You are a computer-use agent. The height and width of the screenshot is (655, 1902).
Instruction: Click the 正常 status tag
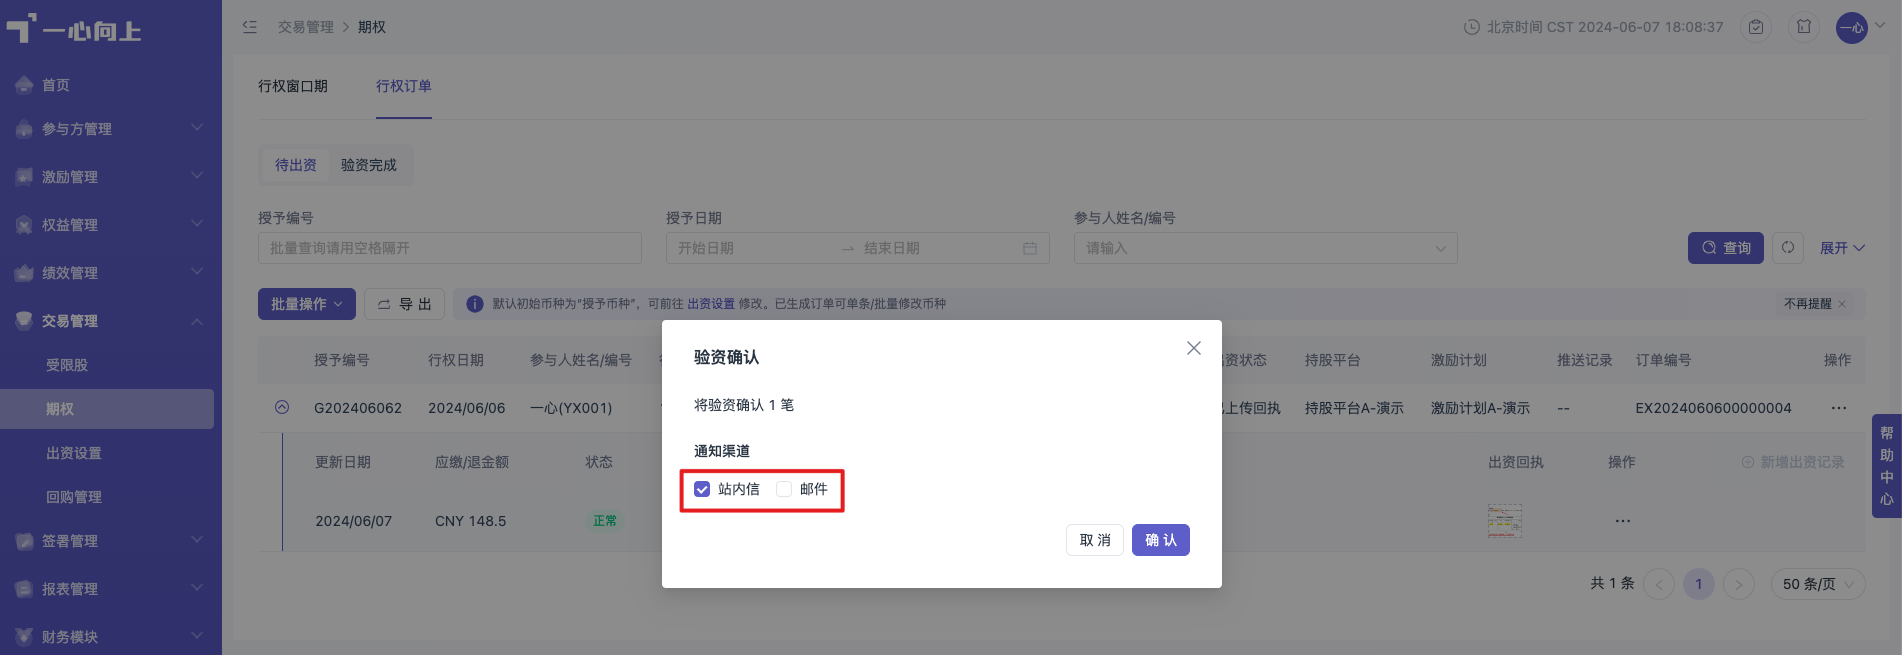[605, 521]
